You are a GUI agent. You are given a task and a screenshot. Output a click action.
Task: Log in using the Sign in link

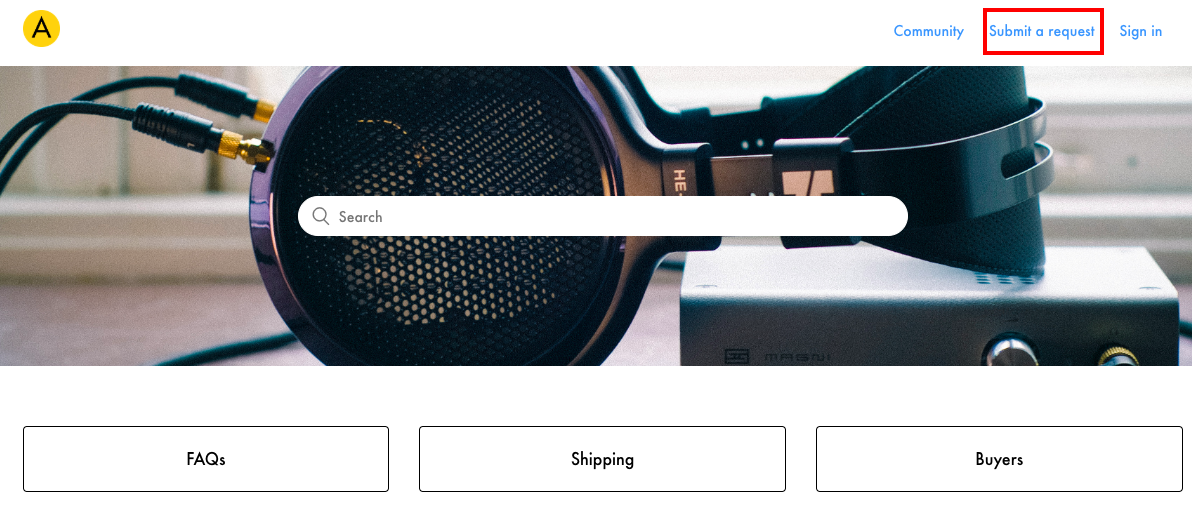tap(1140, 31)
